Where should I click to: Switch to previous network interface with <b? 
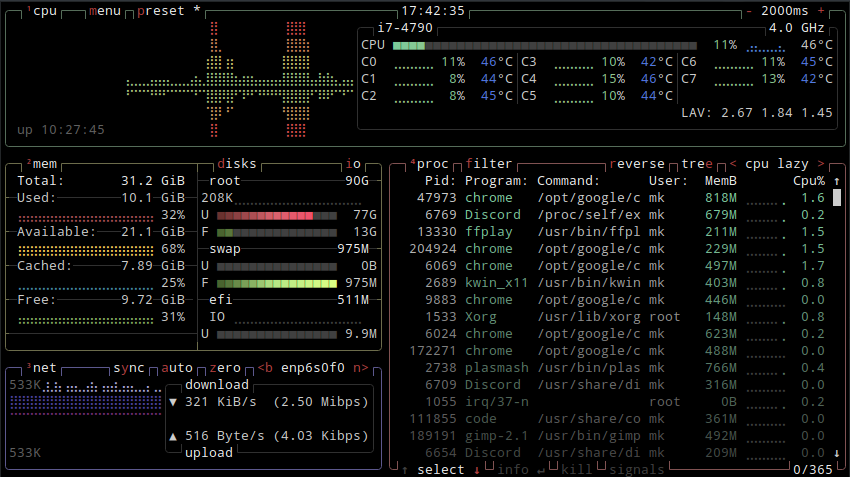pos(265,368)
